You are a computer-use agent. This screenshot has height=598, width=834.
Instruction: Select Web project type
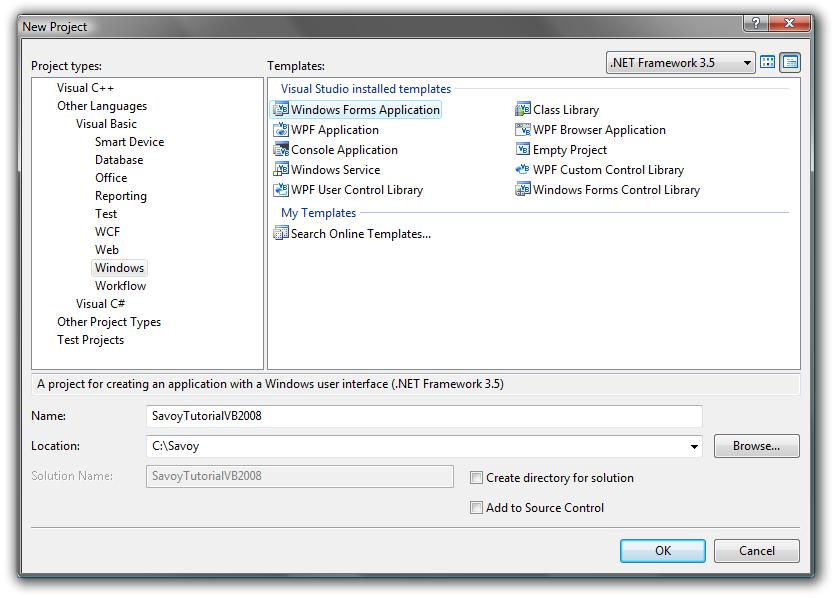107,250
